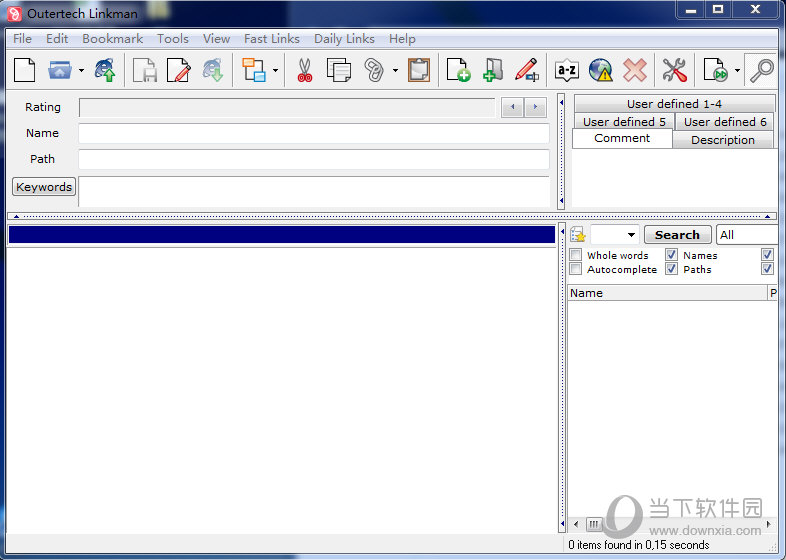
Task: Click the Search button
Action: 677,235
